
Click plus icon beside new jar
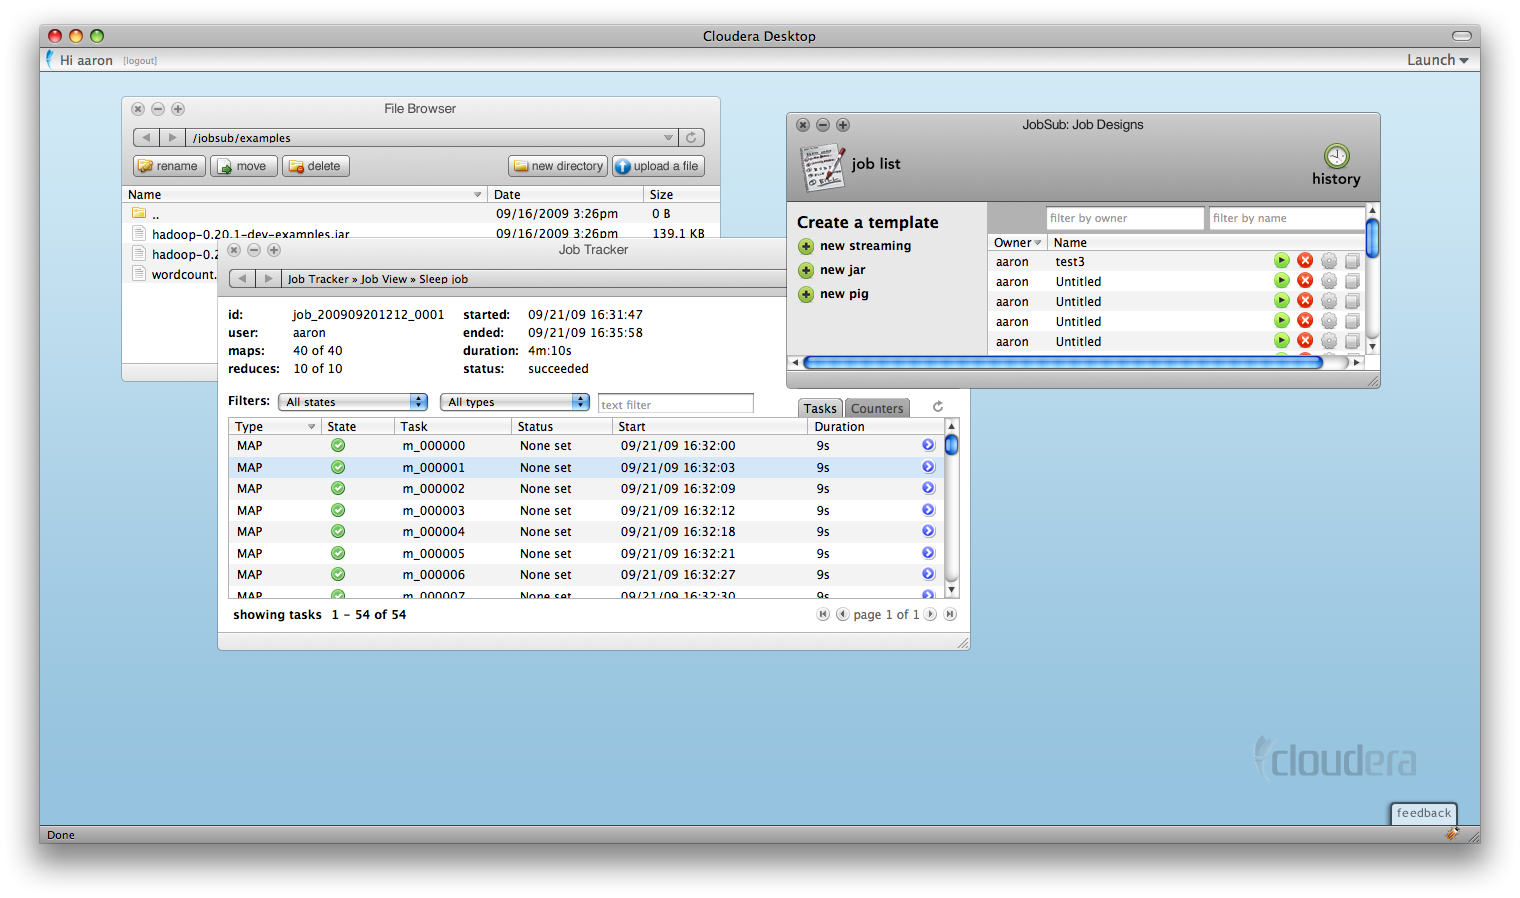(806, 271)
